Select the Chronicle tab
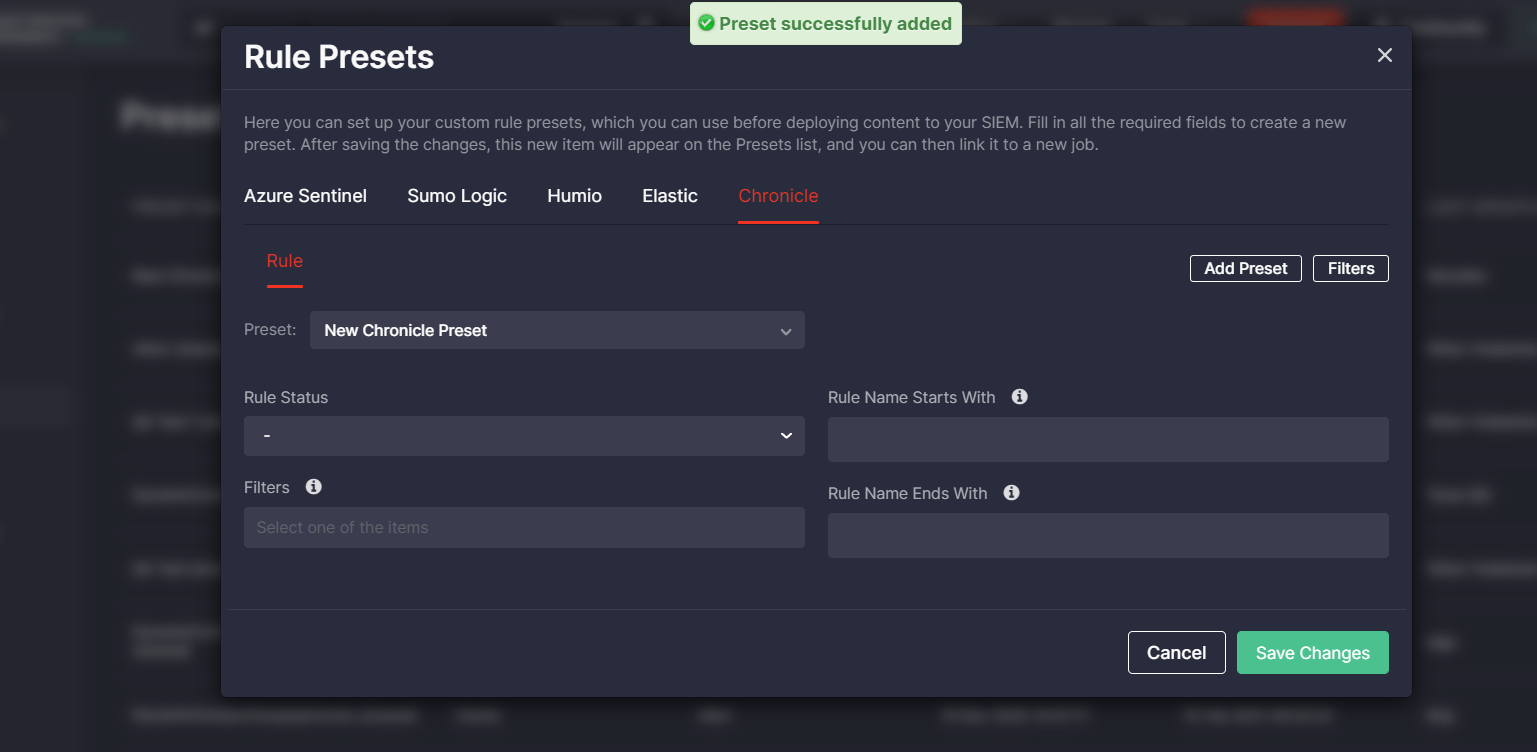The image size is (1537, 752). [778, 196]
